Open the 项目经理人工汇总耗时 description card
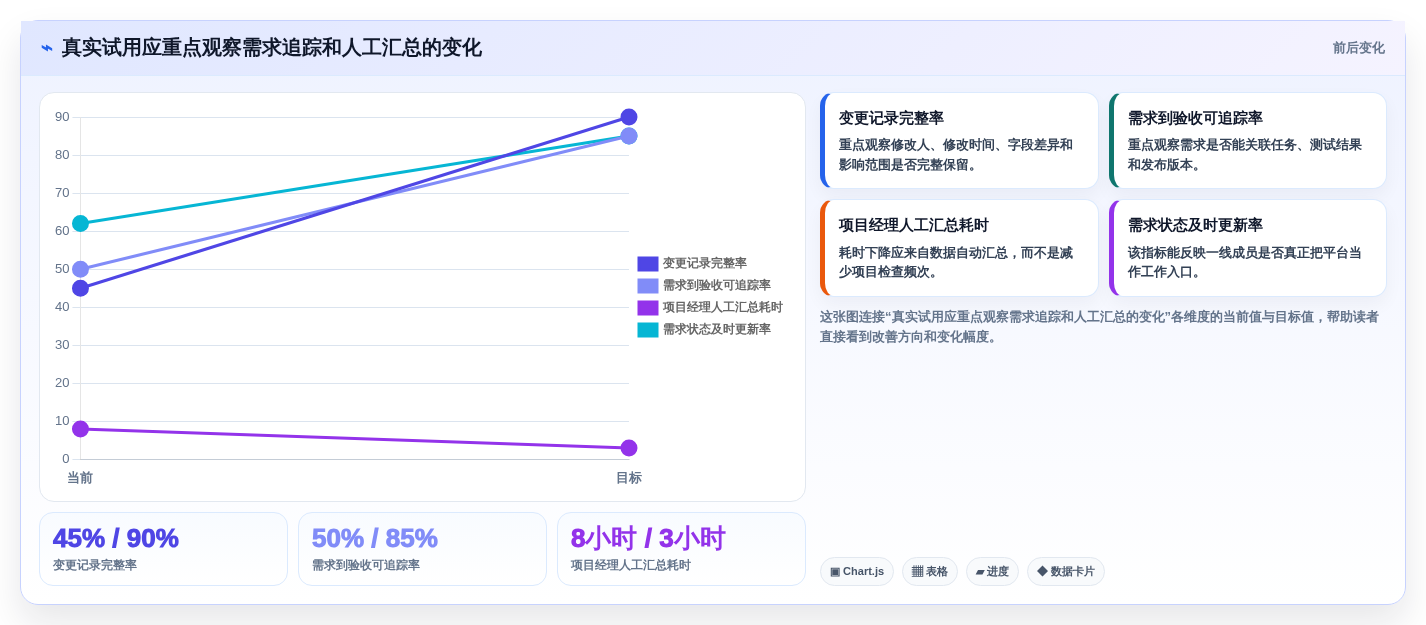This screenshot has height=625, width=1426. (959, 248)
